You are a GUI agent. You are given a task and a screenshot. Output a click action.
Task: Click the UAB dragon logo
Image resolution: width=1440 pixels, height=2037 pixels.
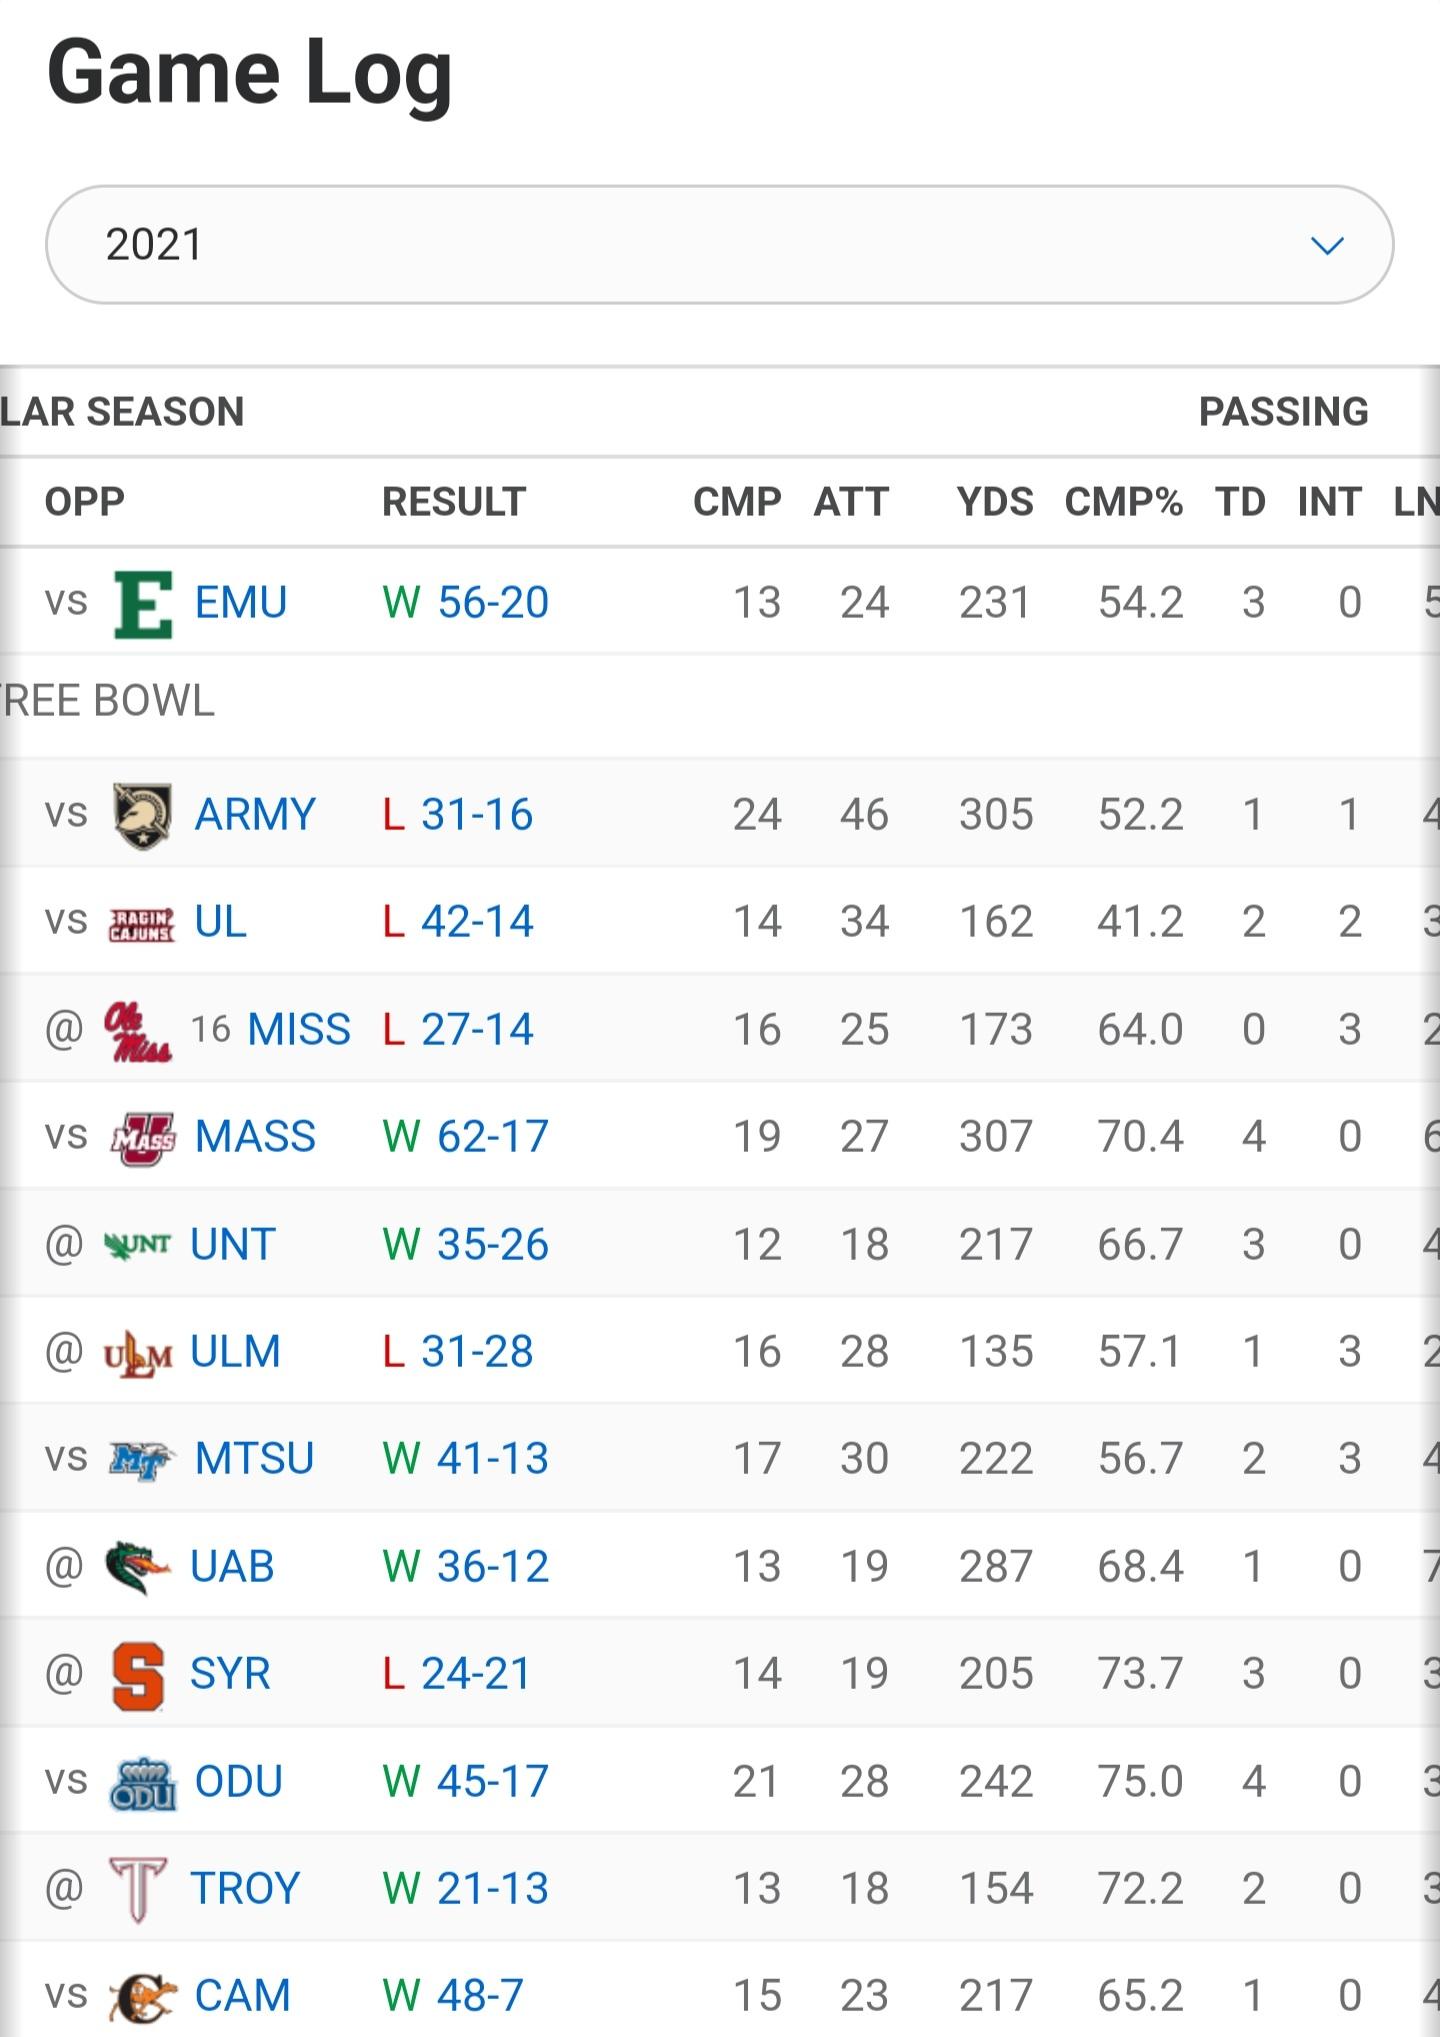click(138, 1566)
